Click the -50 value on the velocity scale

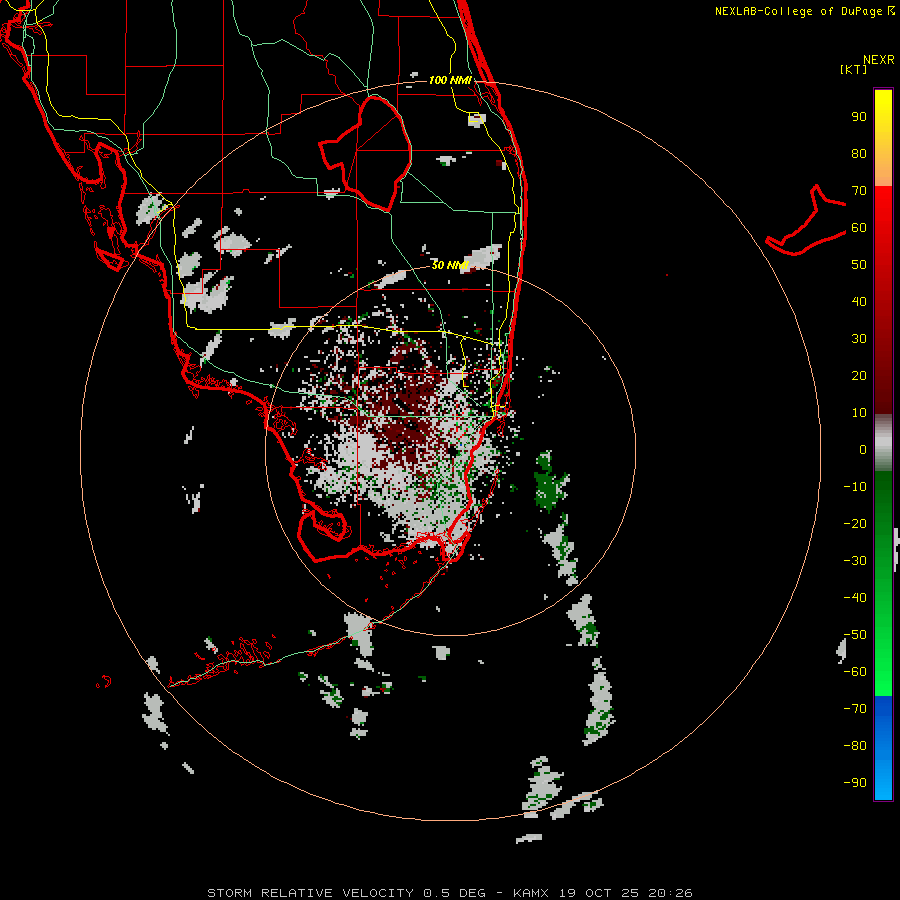click(x=855, y=635)
